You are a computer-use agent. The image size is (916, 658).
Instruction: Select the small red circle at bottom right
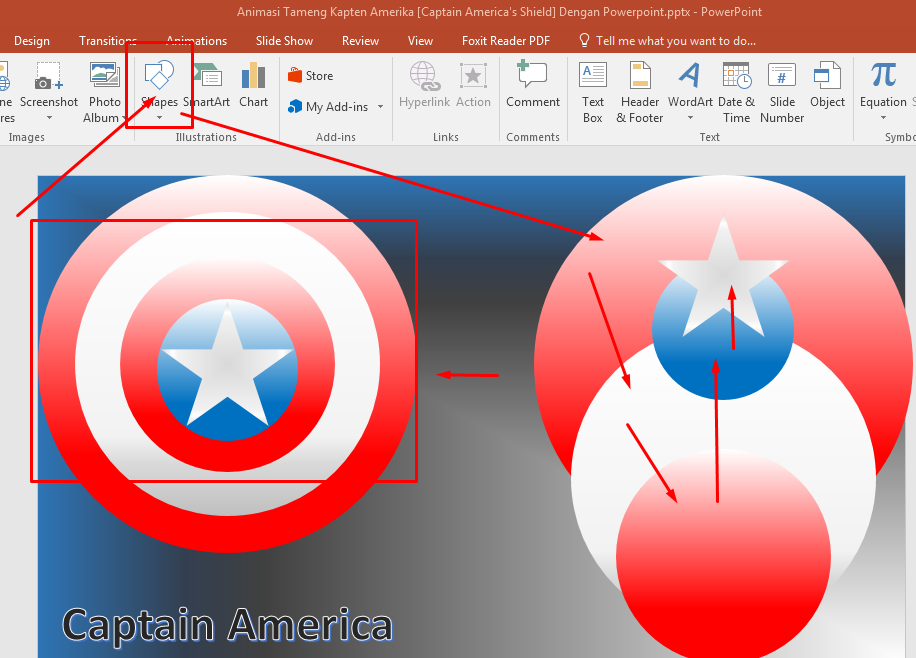[x=723, y=555]
